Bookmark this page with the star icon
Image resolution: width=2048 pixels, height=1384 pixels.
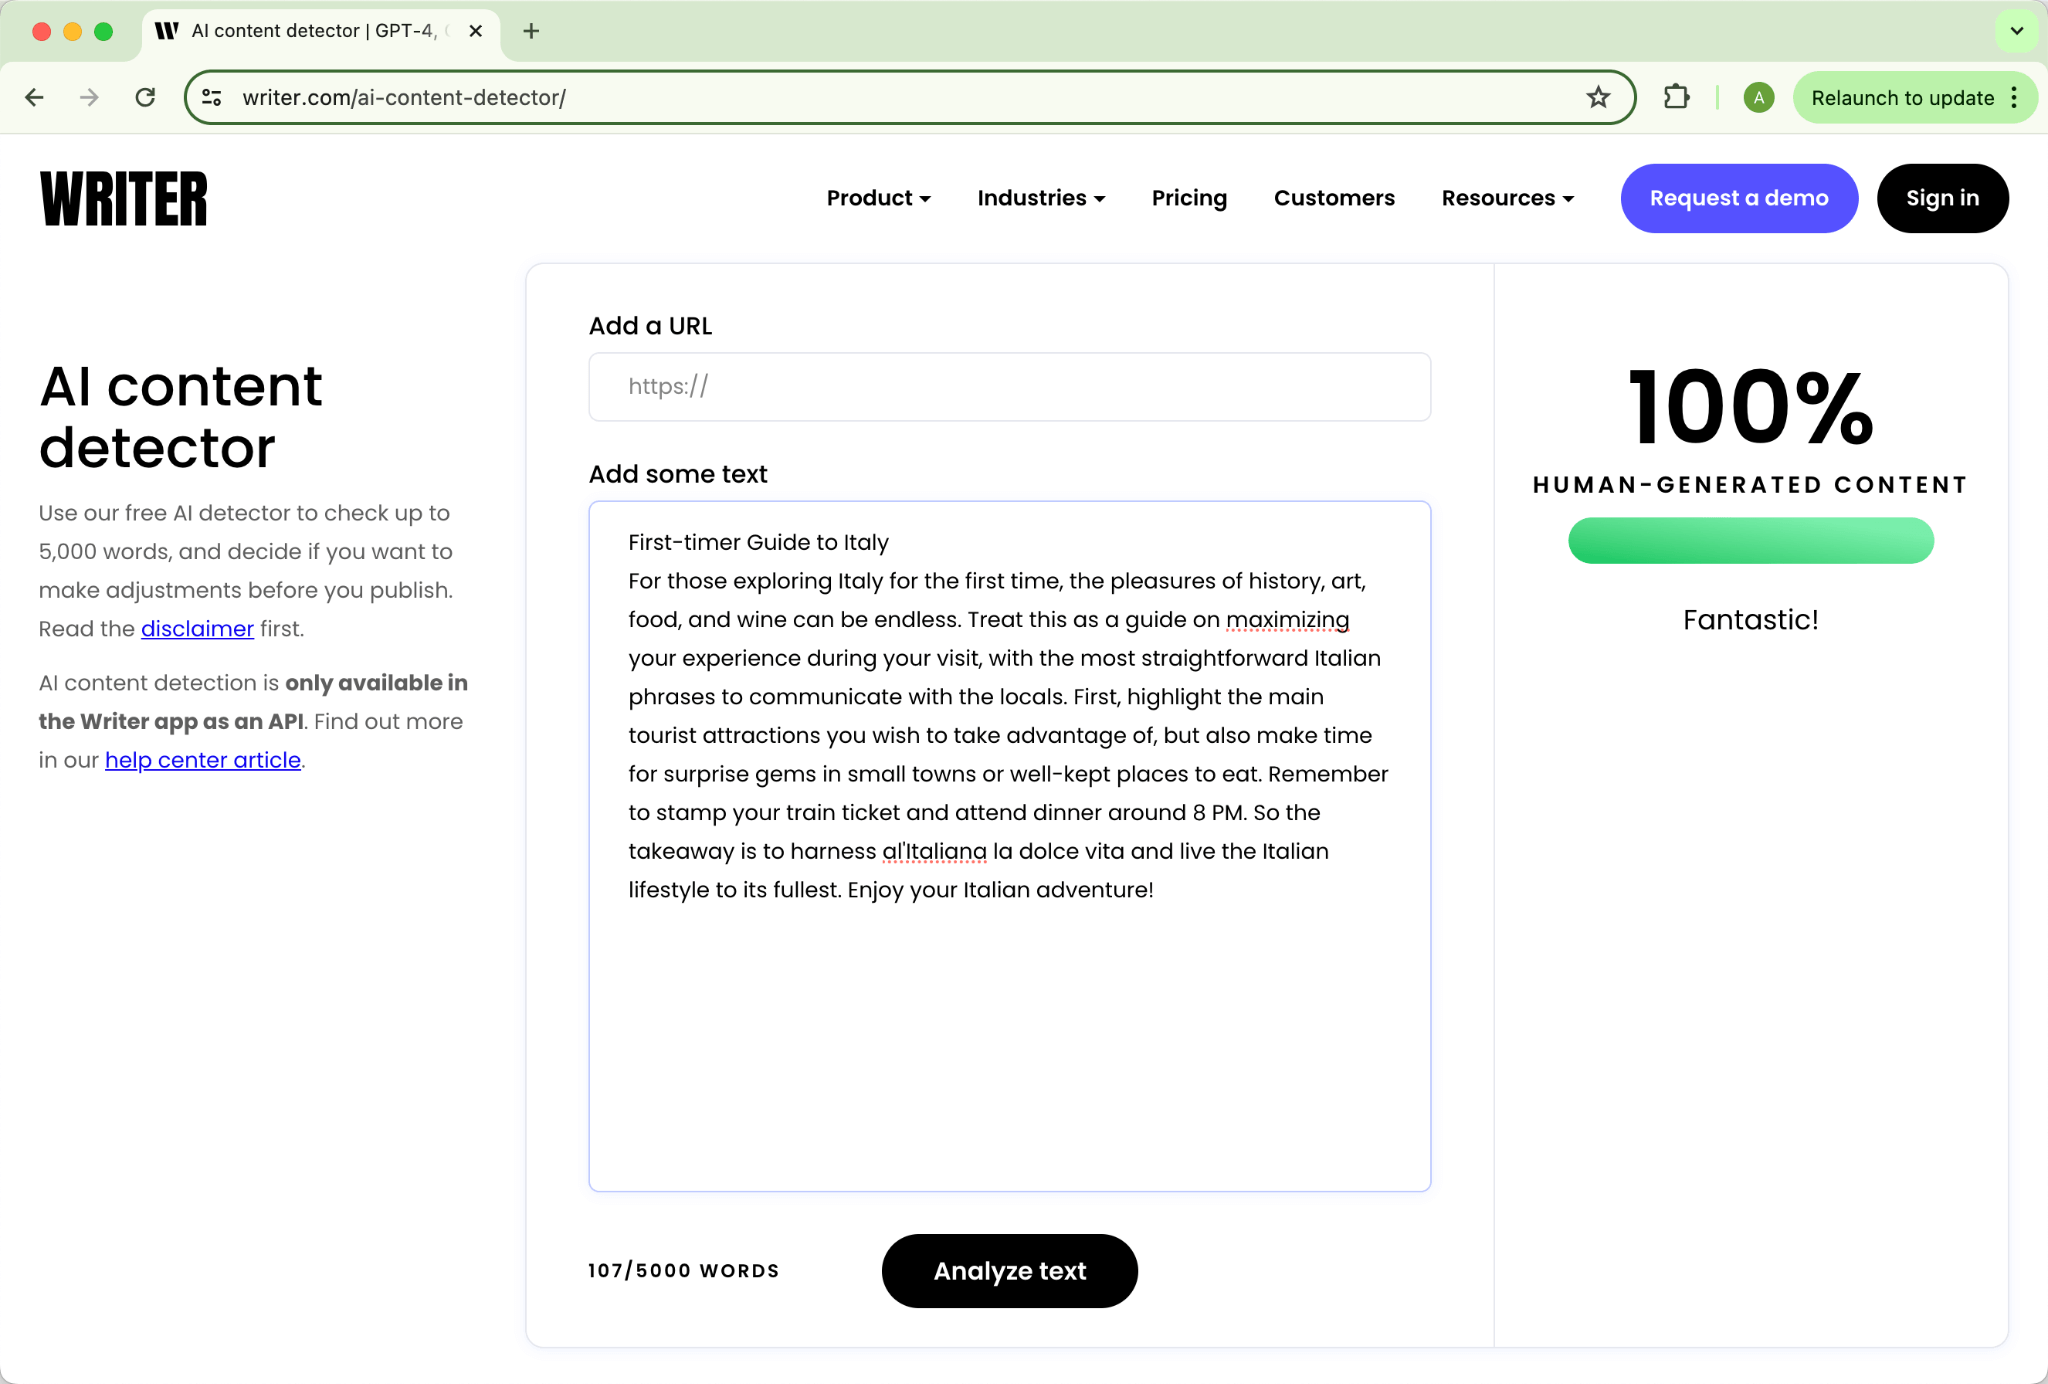pyautogui.click(x=1598, y=97)
